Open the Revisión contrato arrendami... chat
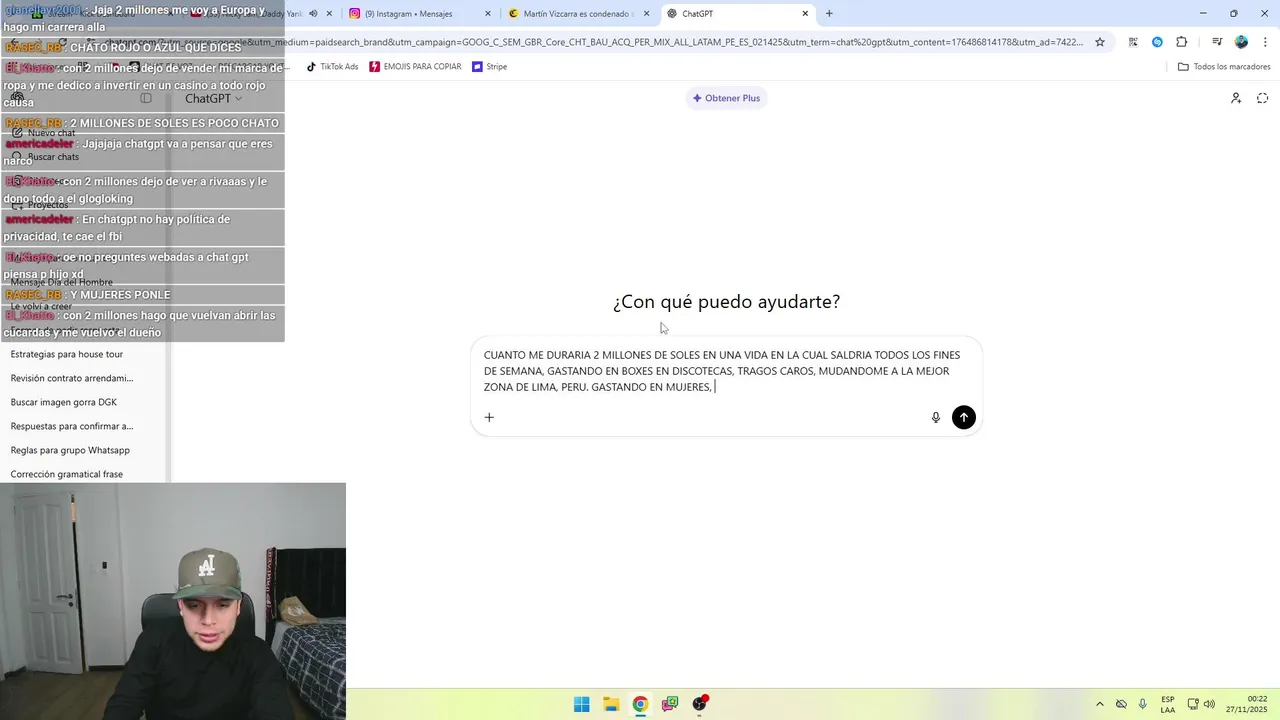Image resolution: width=1280 pixels, height=720 pixels. [x=72, y=378]
